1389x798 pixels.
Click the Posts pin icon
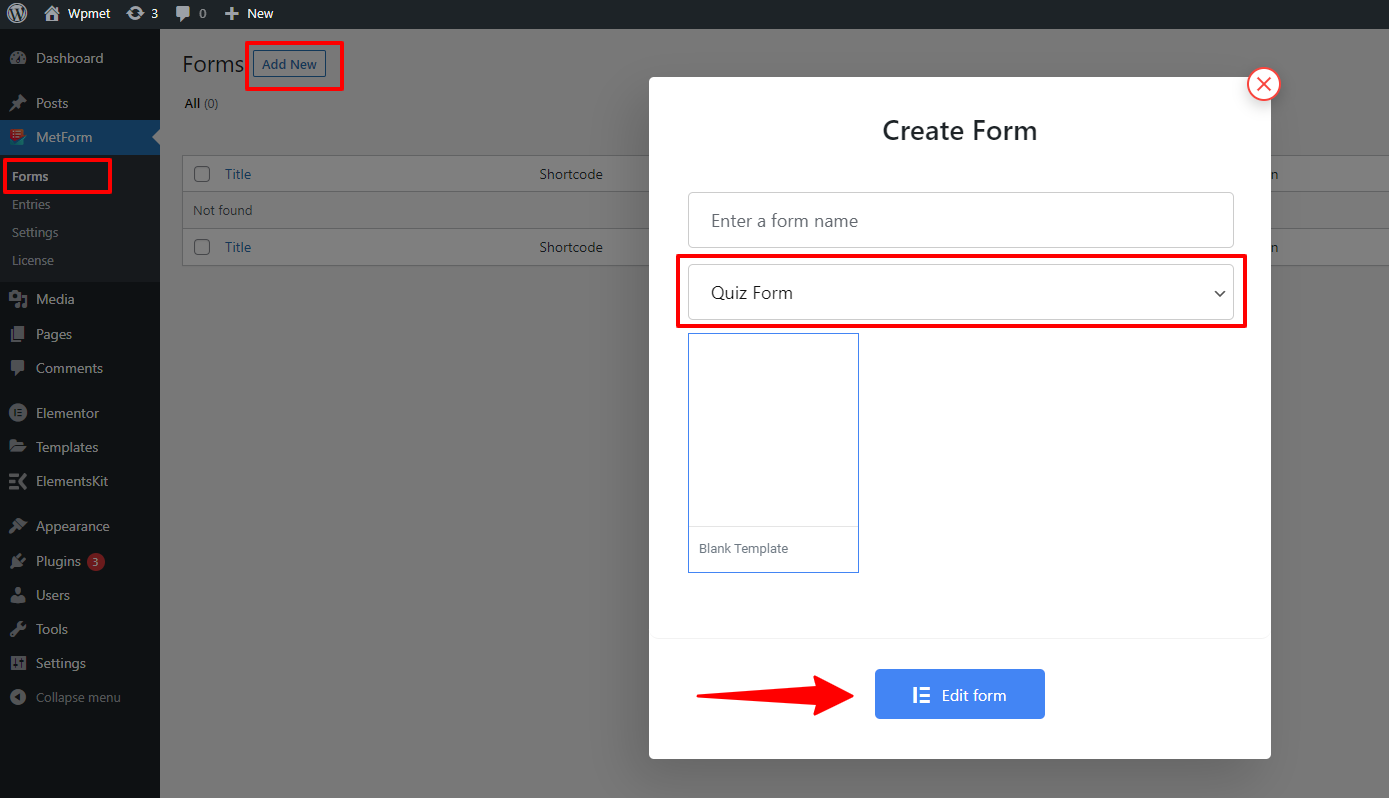point(18,103)
